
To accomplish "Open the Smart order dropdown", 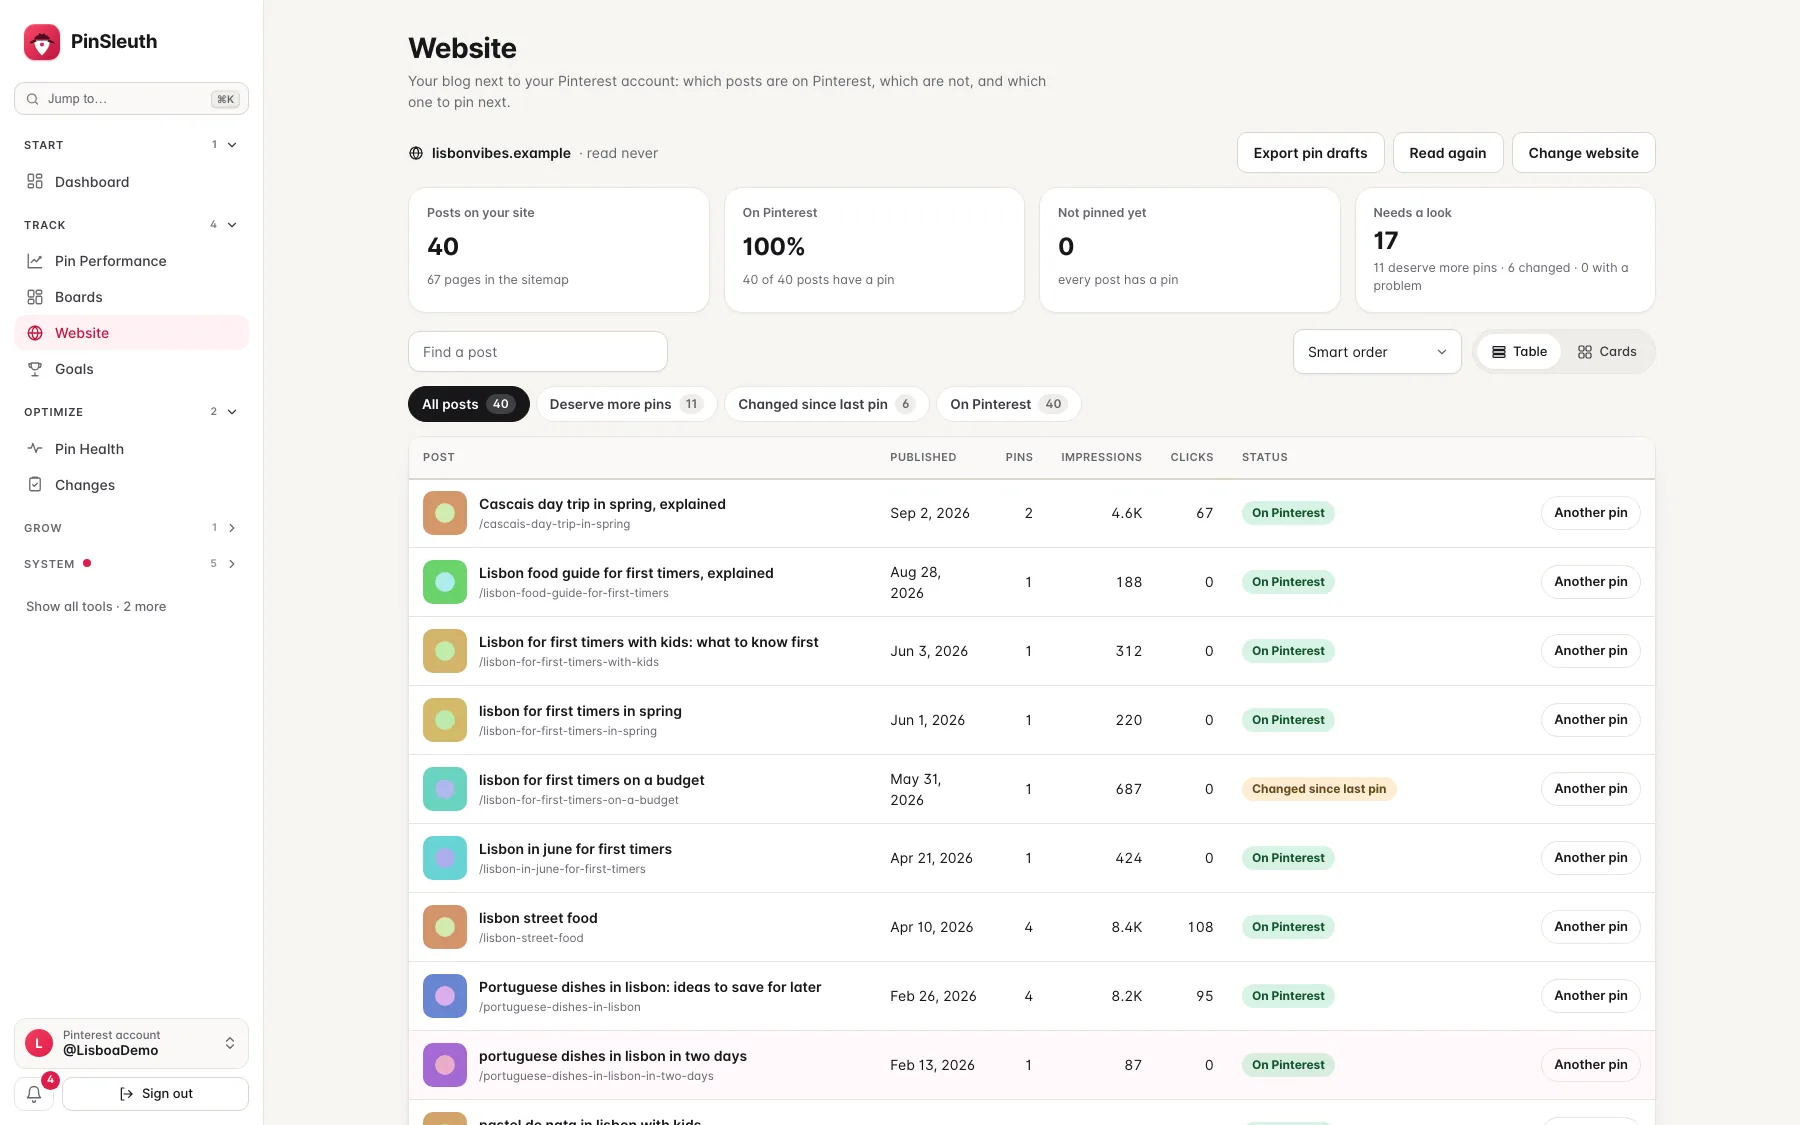I will coord(1377,352).
